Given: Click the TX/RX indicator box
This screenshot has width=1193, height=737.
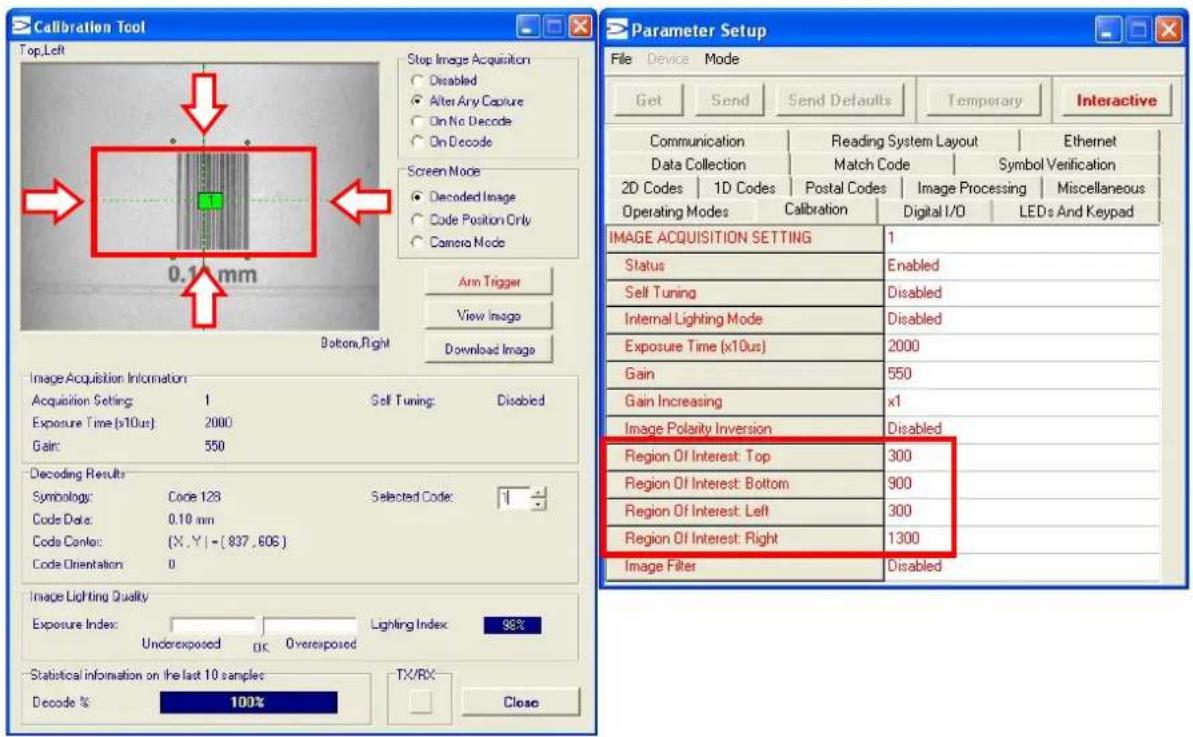Looking at the screenshot, I should pos(420,701).
